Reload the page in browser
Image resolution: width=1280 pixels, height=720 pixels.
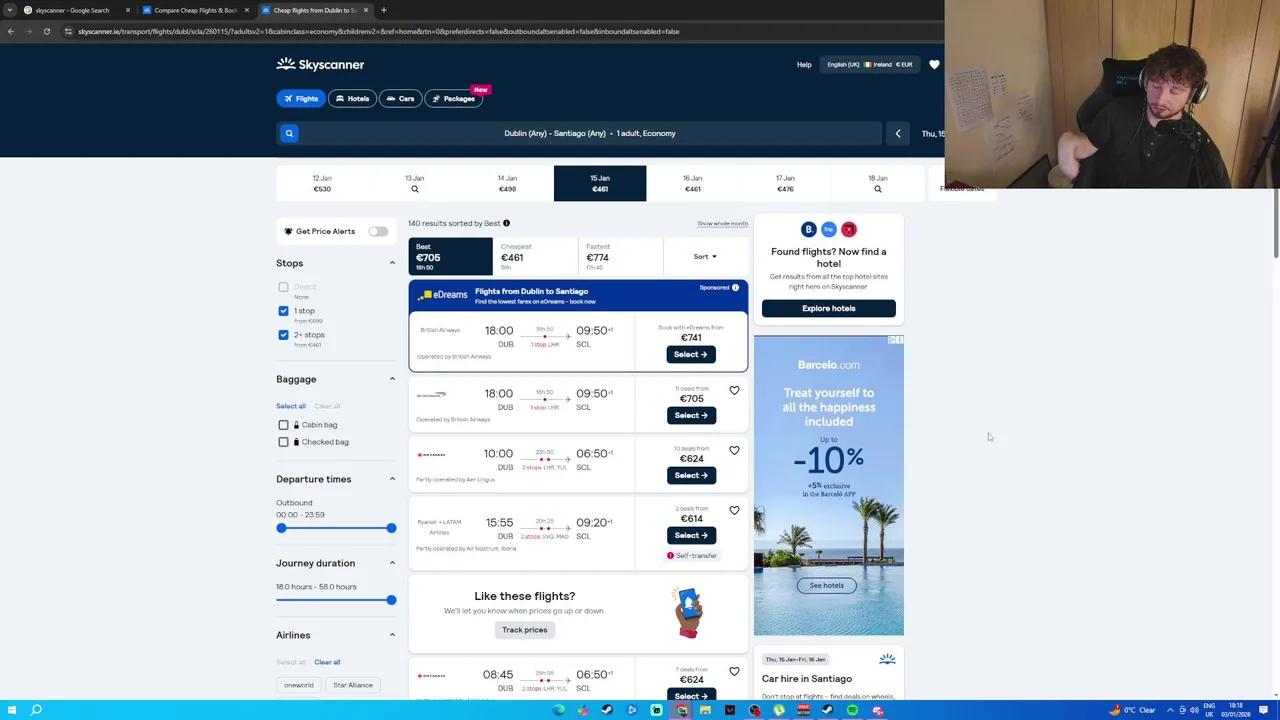point(46,31)
